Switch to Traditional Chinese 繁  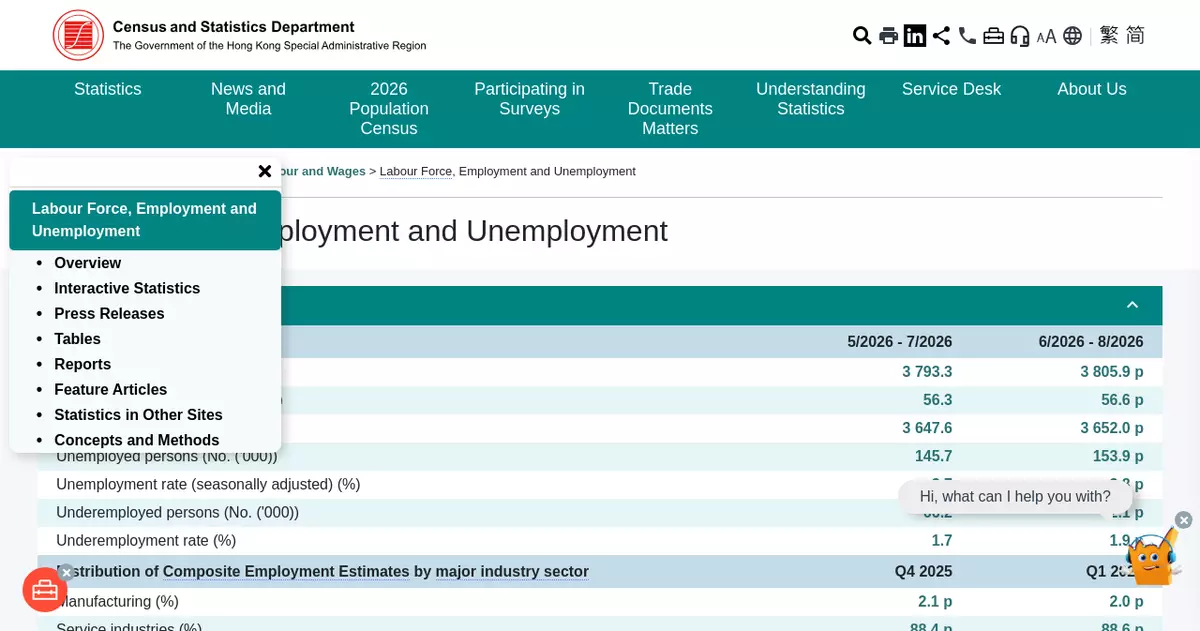coord(1109,36)
